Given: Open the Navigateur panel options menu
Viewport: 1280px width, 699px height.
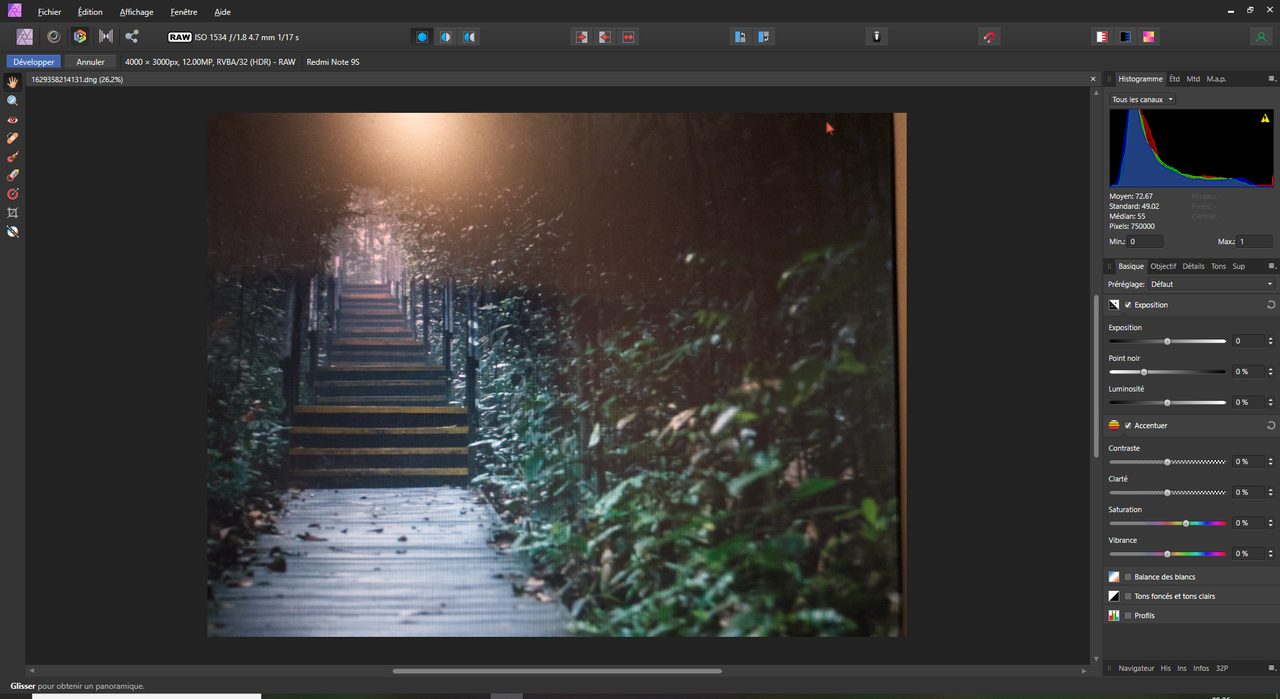Looking at the screenshot, I should pyautogui.click(x=1272, y=668).
